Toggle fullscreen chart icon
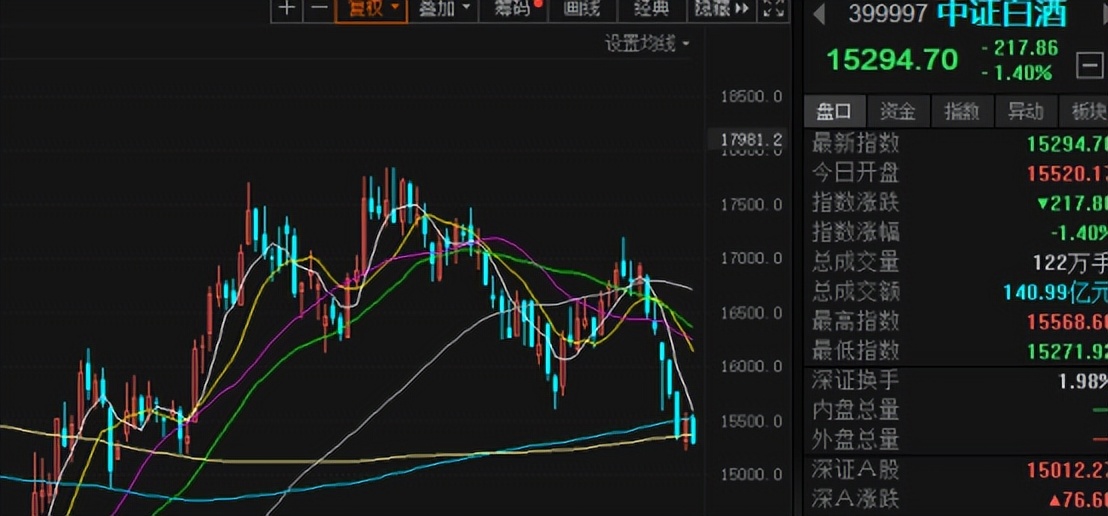1108x516 pixels. [774, 8]
